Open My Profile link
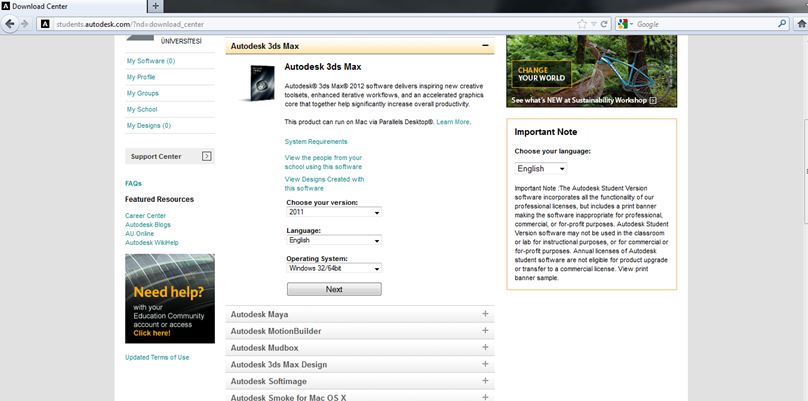Image resolution: width=808 pixels, height=401 pixels. point(141,77)
